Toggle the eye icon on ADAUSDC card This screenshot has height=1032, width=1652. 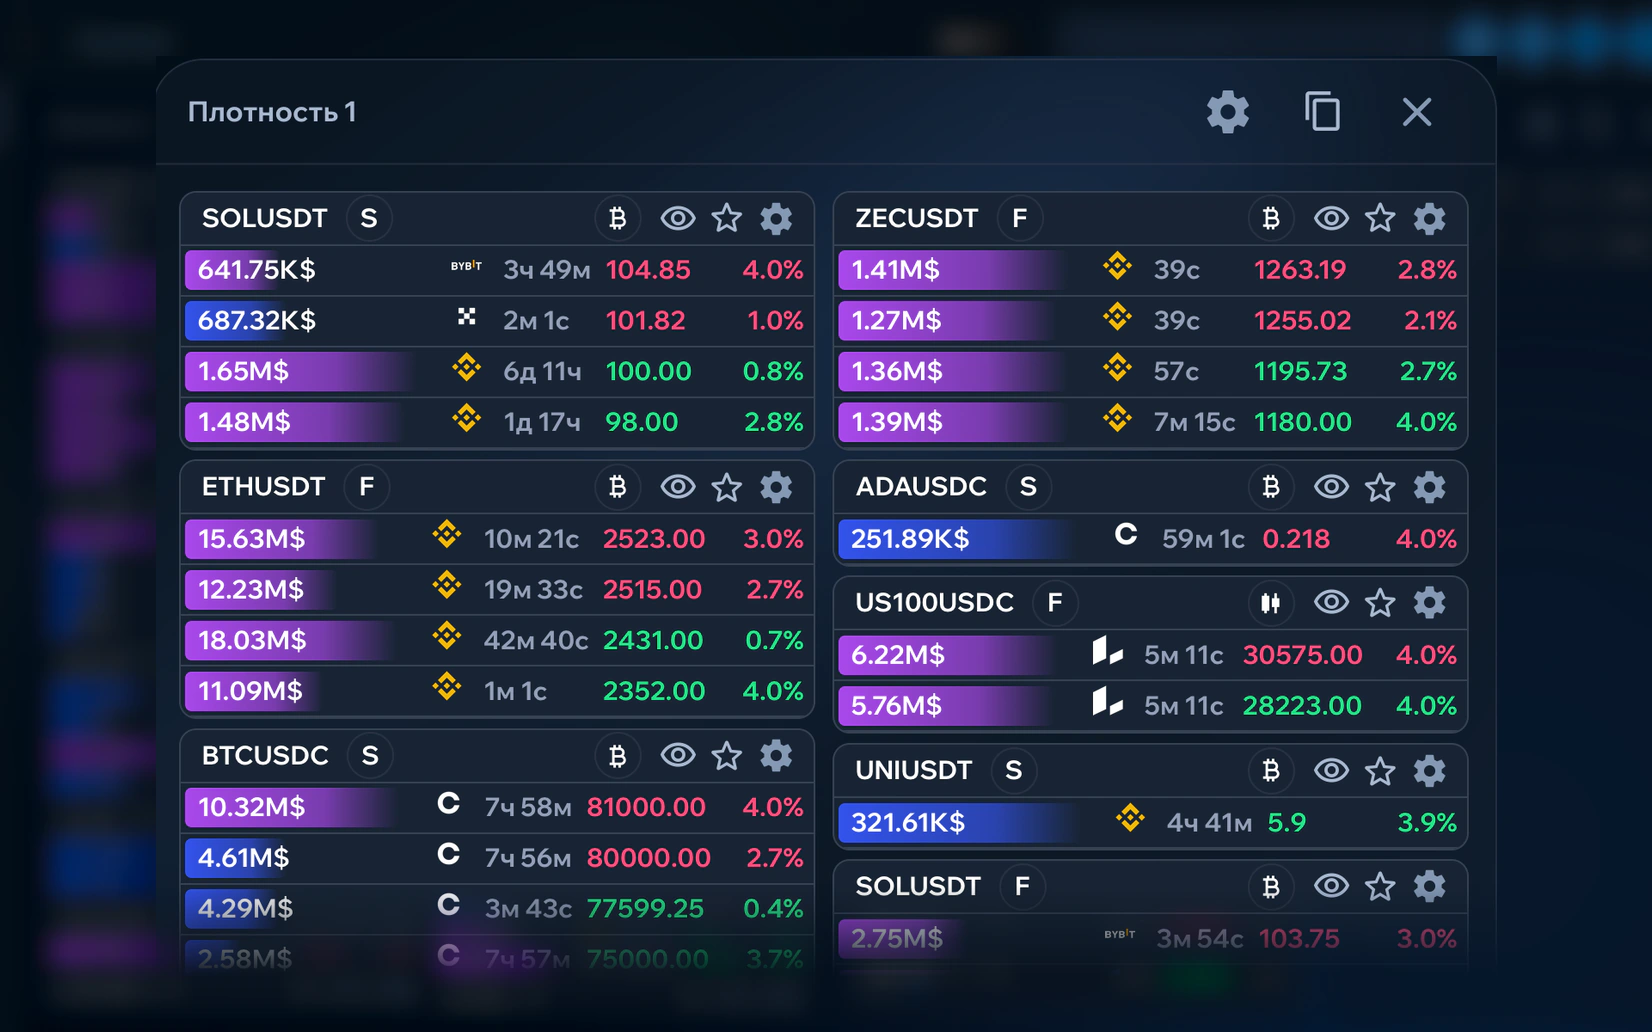(1330, 487)
